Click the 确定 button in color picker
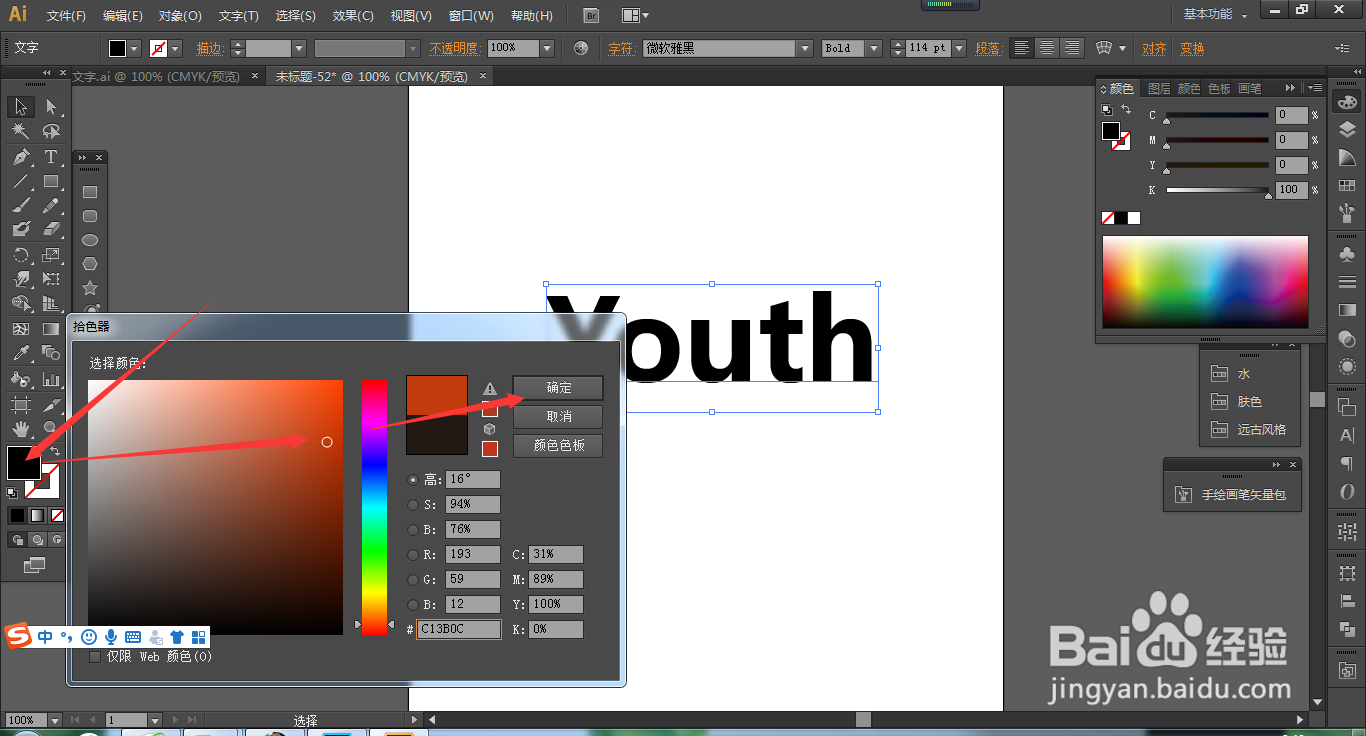The width and height of the screenshot is (1366, 736). pos(559,388)
